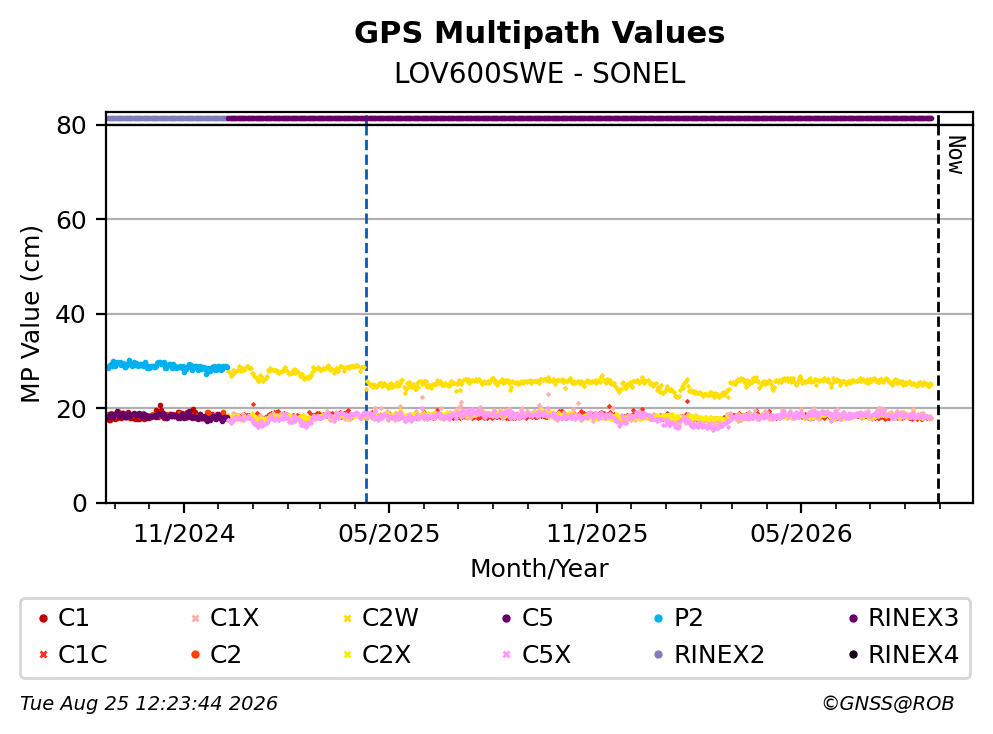Click the blue dashed vertical line marker
This screenshot has width=993, height=734.
pyautogui.click(x=366, y=310)
